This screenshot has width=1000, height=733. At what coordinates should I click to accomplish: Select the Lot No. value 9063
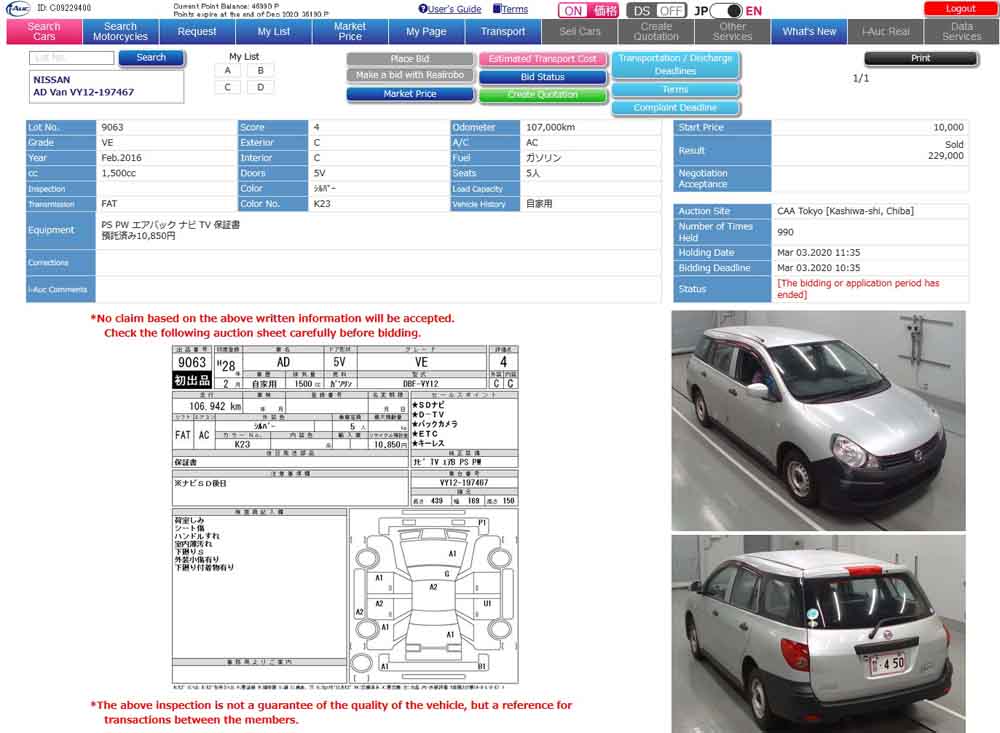click(x=112, y=127)
